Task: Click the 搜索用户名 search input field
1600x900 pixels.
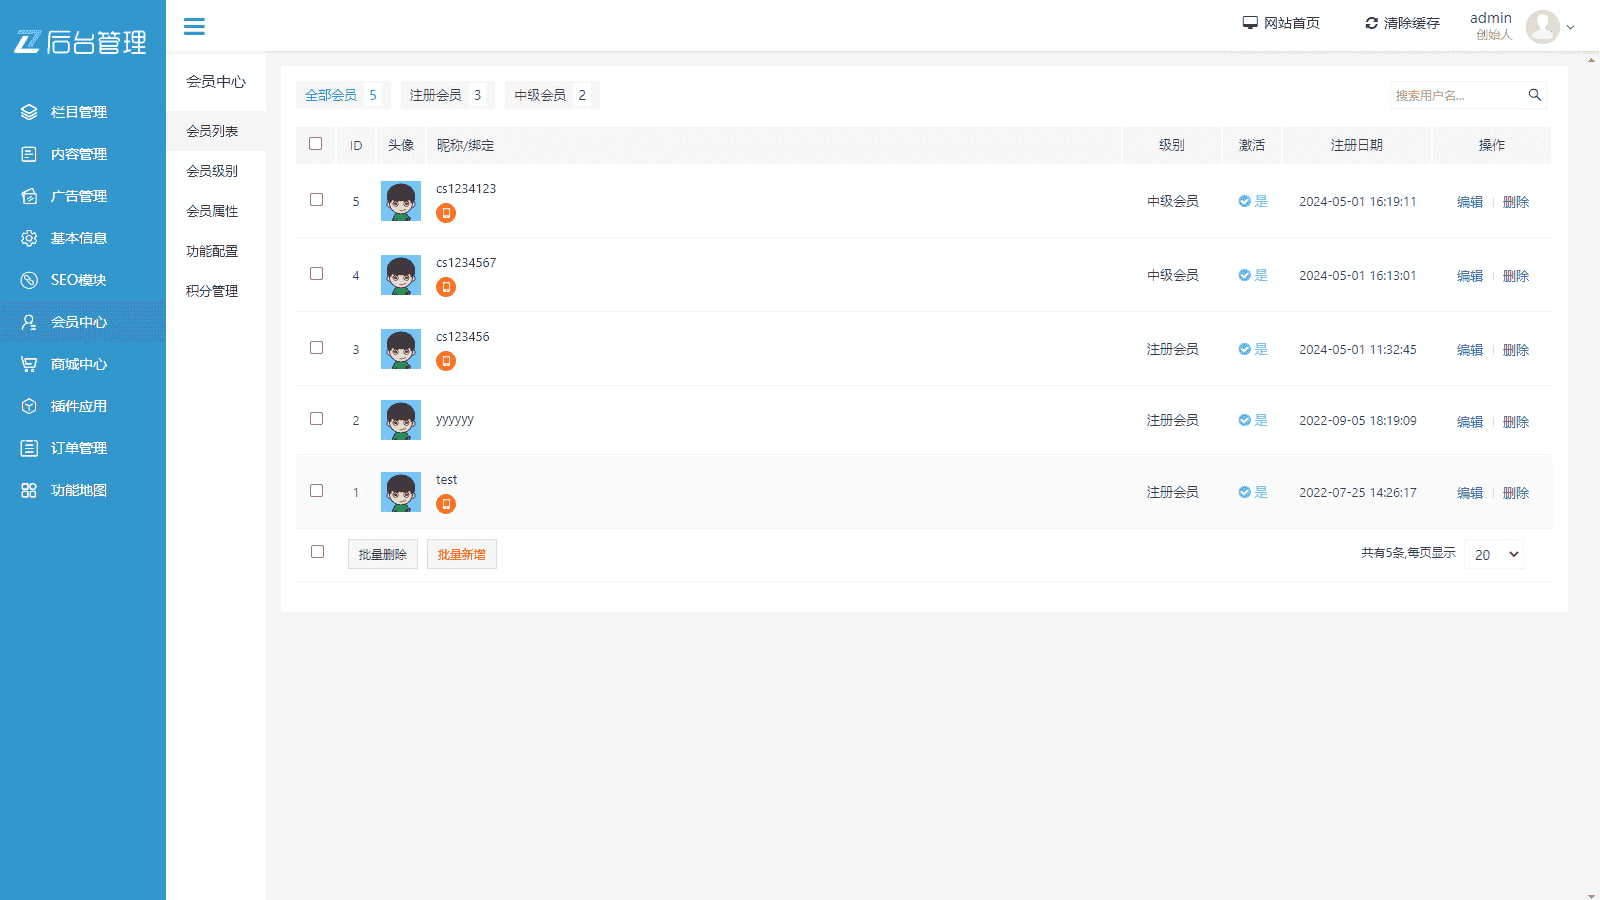Action: click(x=1456, y=95)
